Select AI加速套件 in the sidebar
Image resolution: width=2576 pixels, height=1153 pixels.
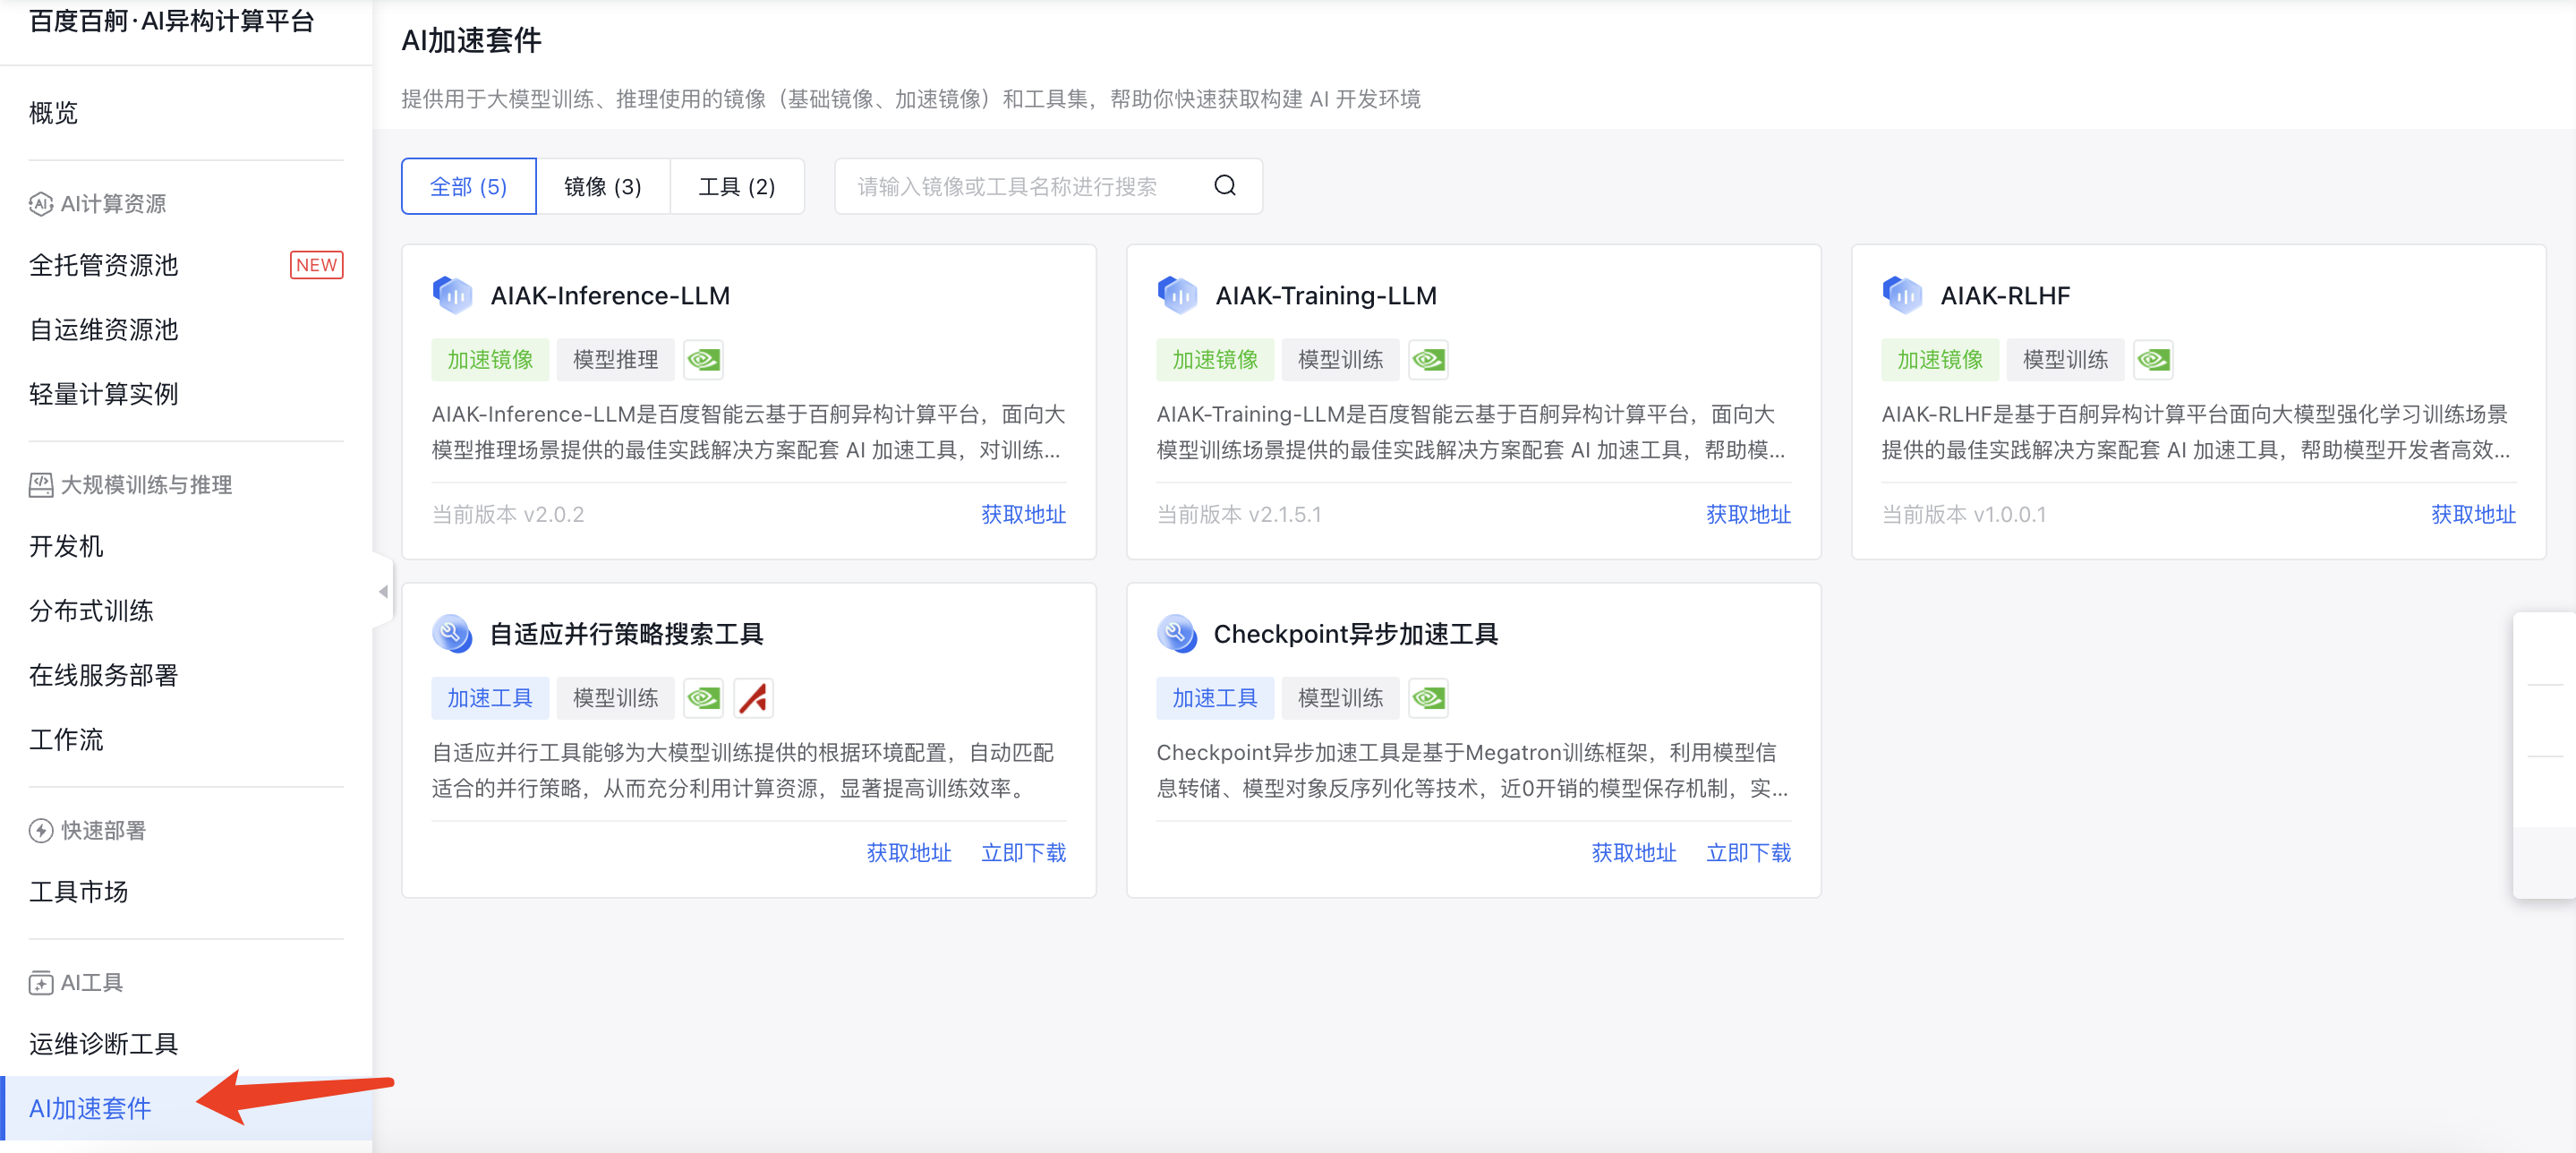coord(186,1108)
